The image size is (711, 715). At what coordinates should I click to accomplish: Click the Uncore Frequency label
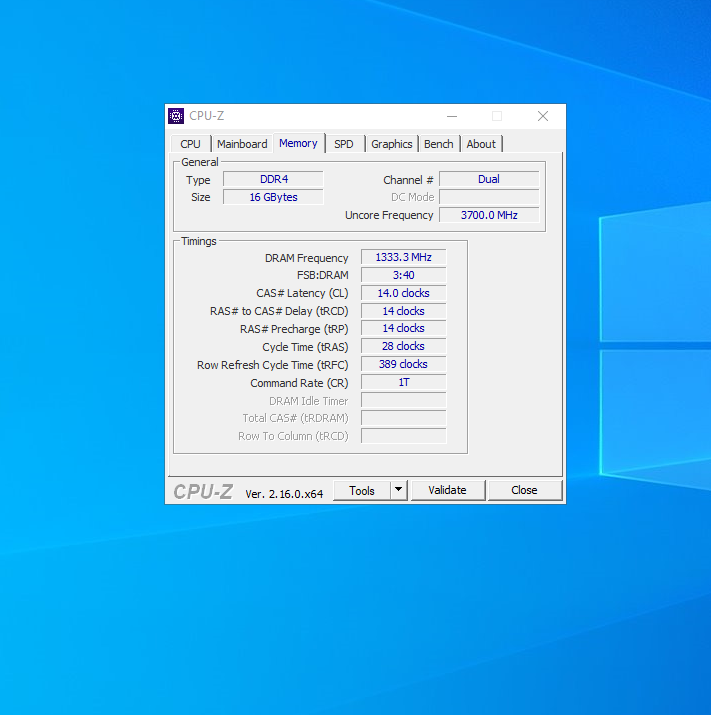pyautogui.click(x=389, y=215)
